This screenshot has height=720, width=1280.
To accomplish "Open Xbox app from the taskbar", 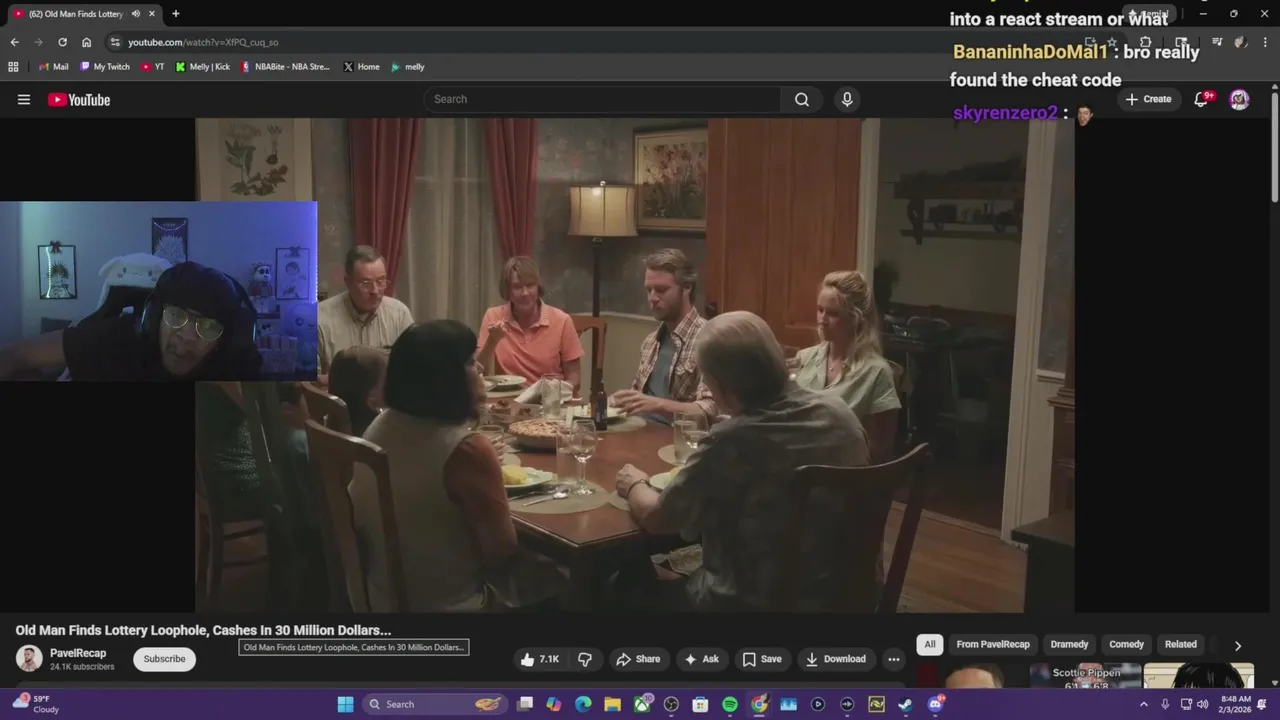I will 642,704.
